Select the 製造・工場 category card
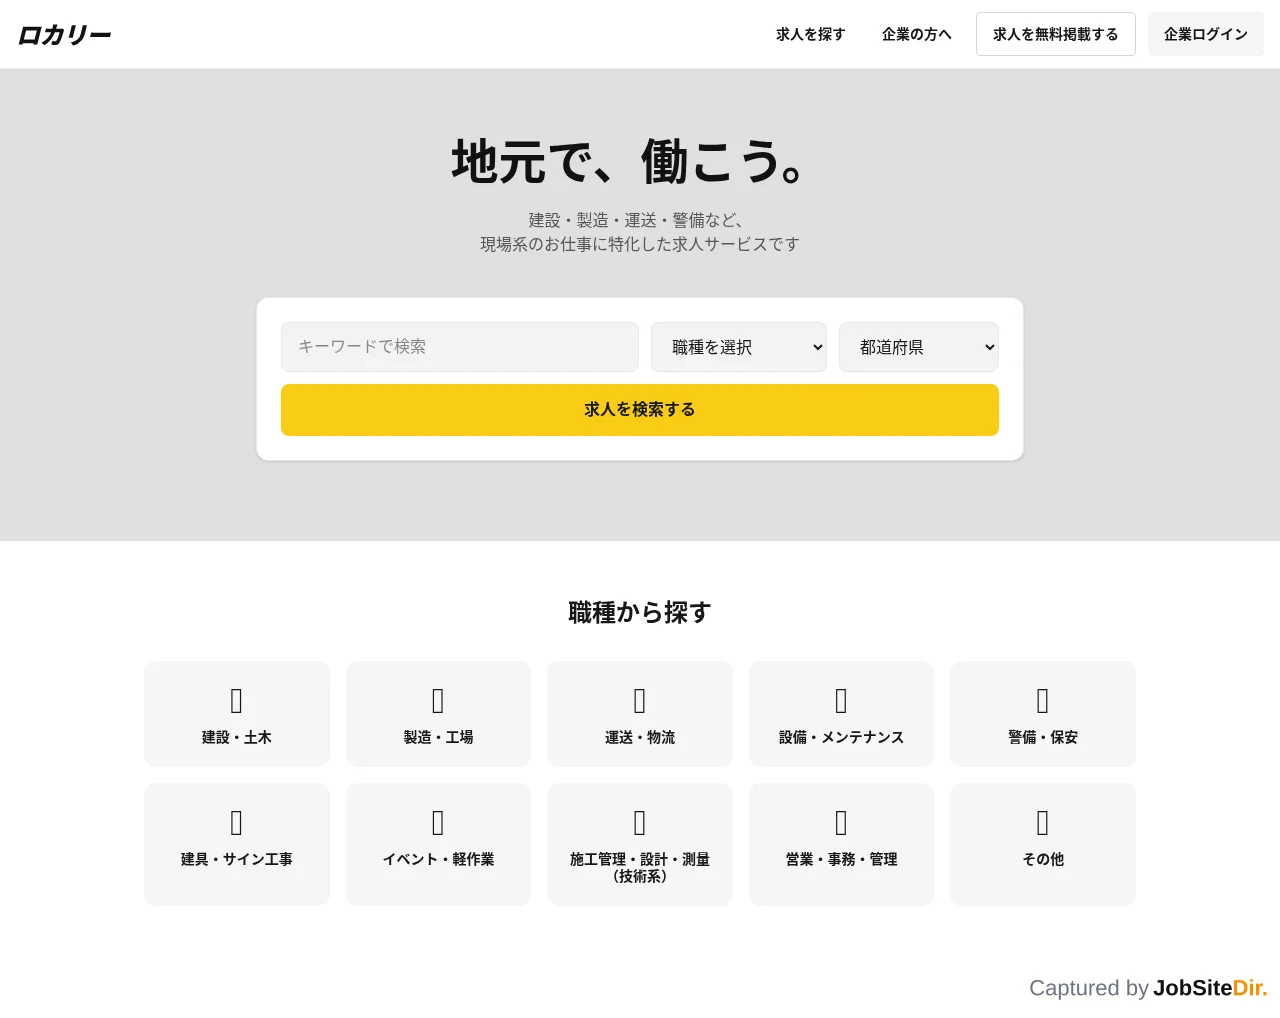This screenshot has height=1018, width=1280. (438, 714)
